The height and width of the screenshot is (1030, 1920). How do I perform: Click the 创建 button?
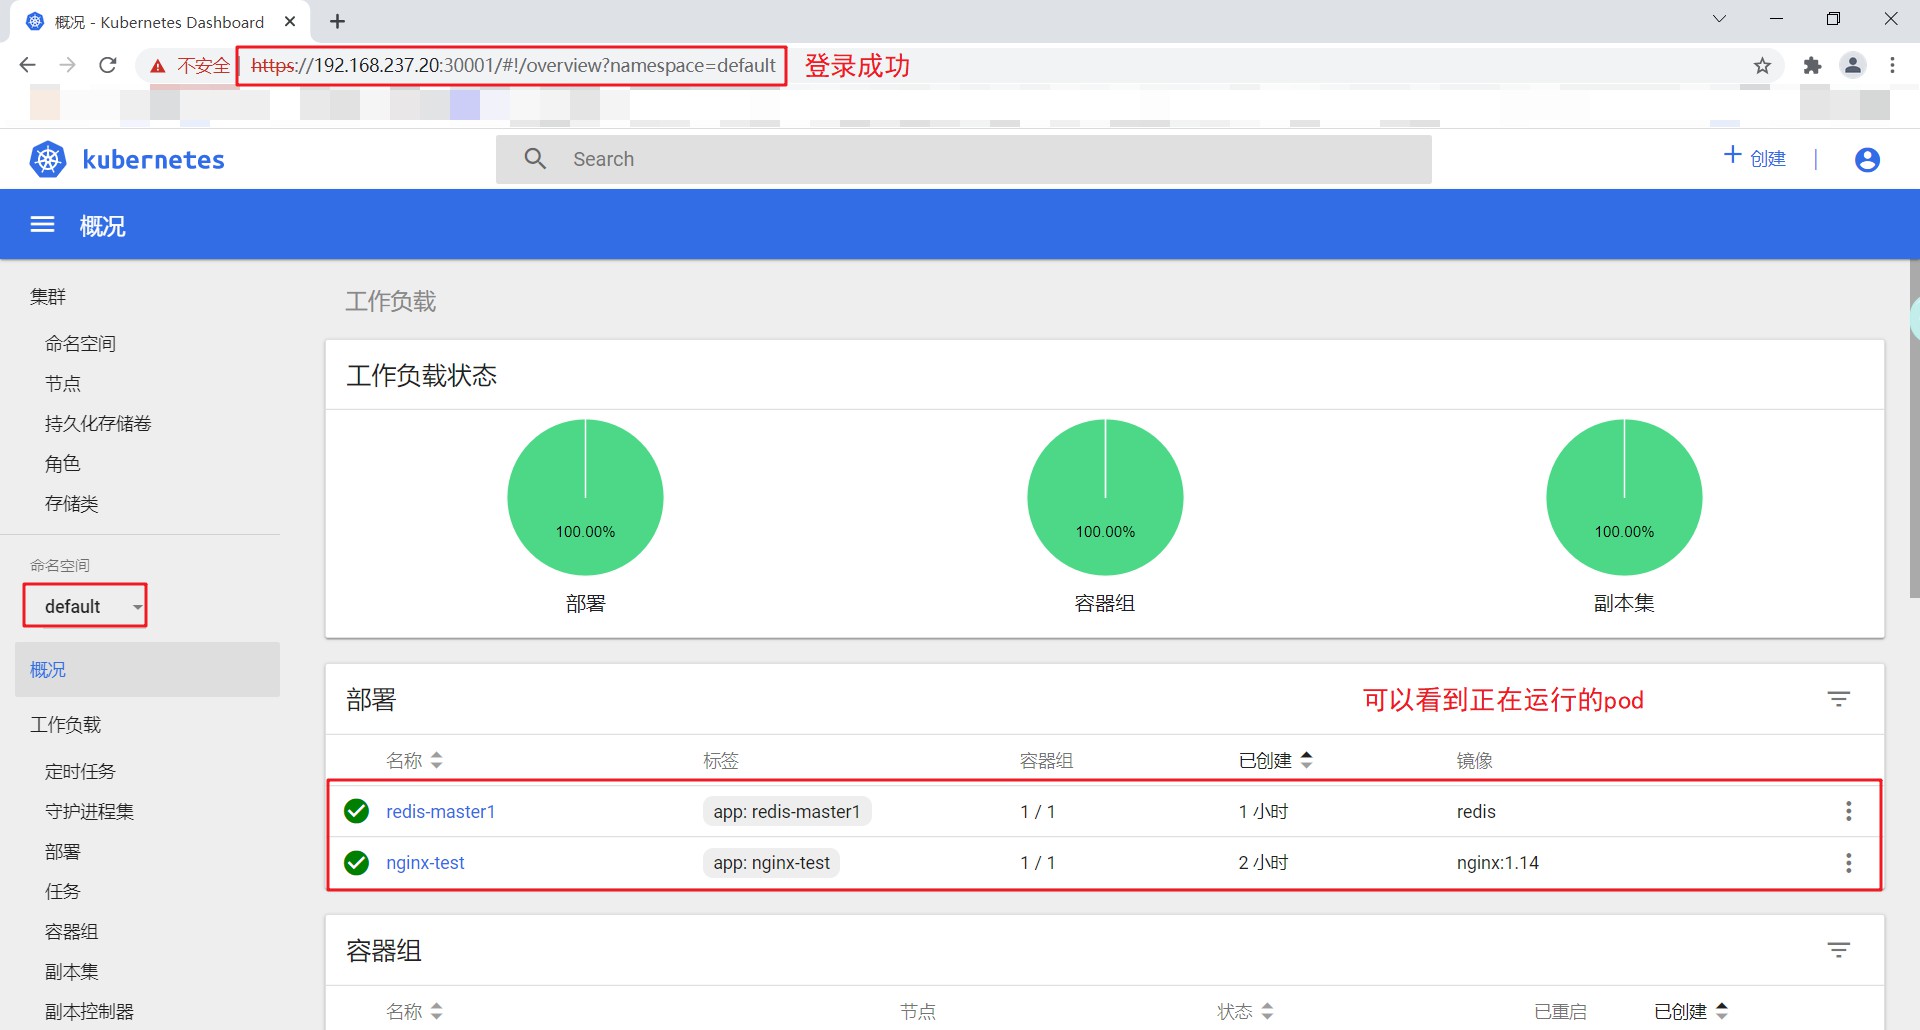point(1755,158)
